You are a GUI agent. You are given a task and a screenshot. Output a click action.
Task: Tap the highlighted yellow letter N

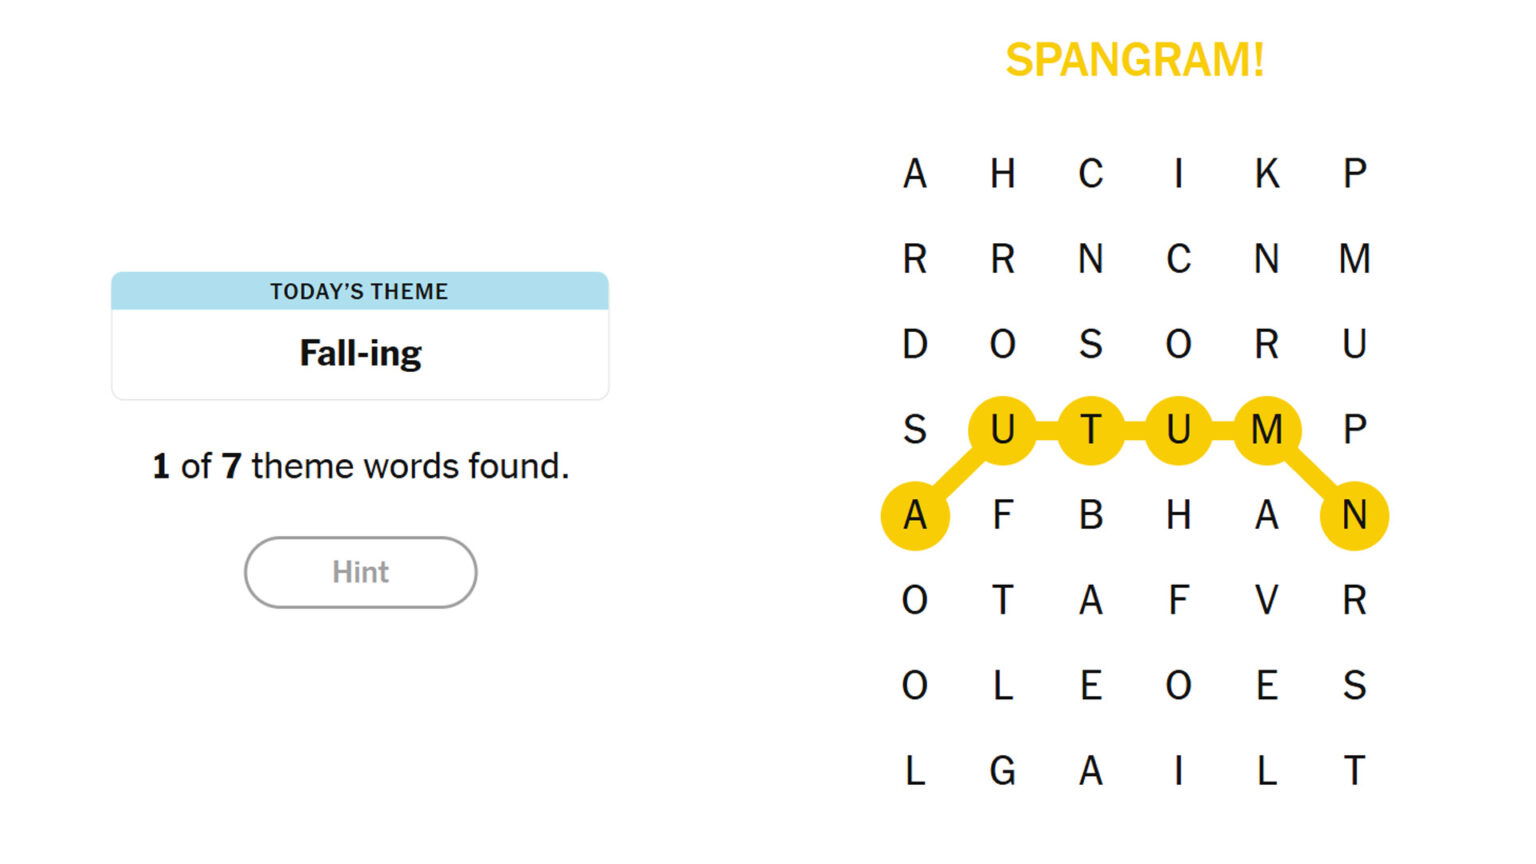[1354, 516]
